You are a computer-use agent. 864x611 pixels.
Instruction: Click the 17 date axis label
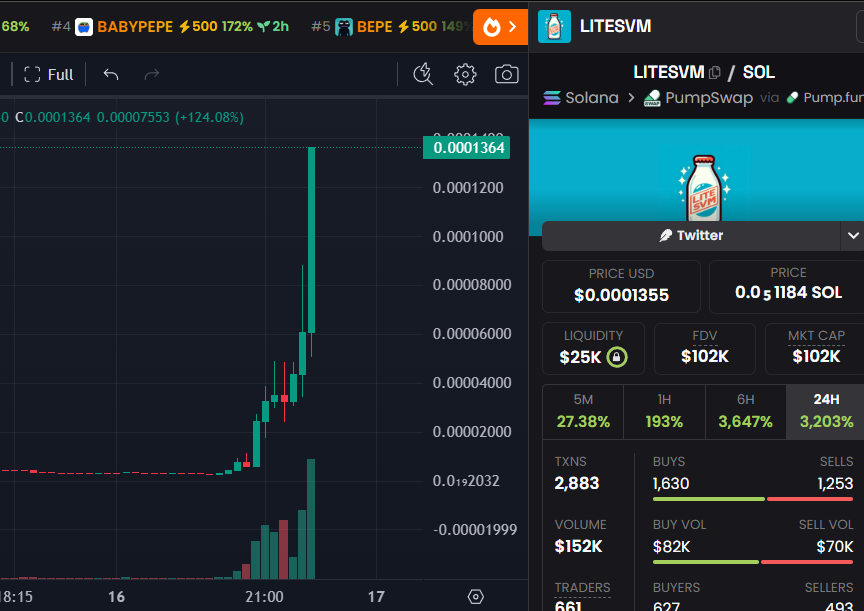pyautogui.click(x=376, y=597)
